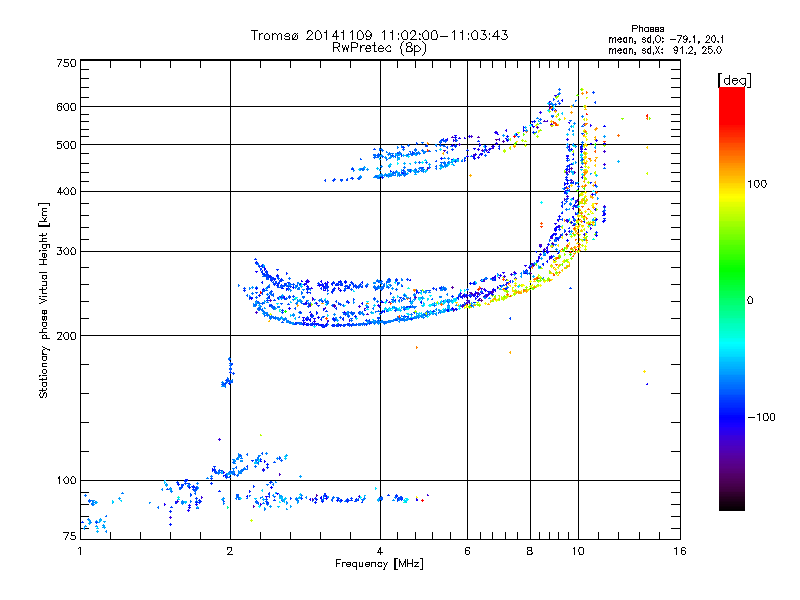Click the '600' y-axis tick label

66,107
